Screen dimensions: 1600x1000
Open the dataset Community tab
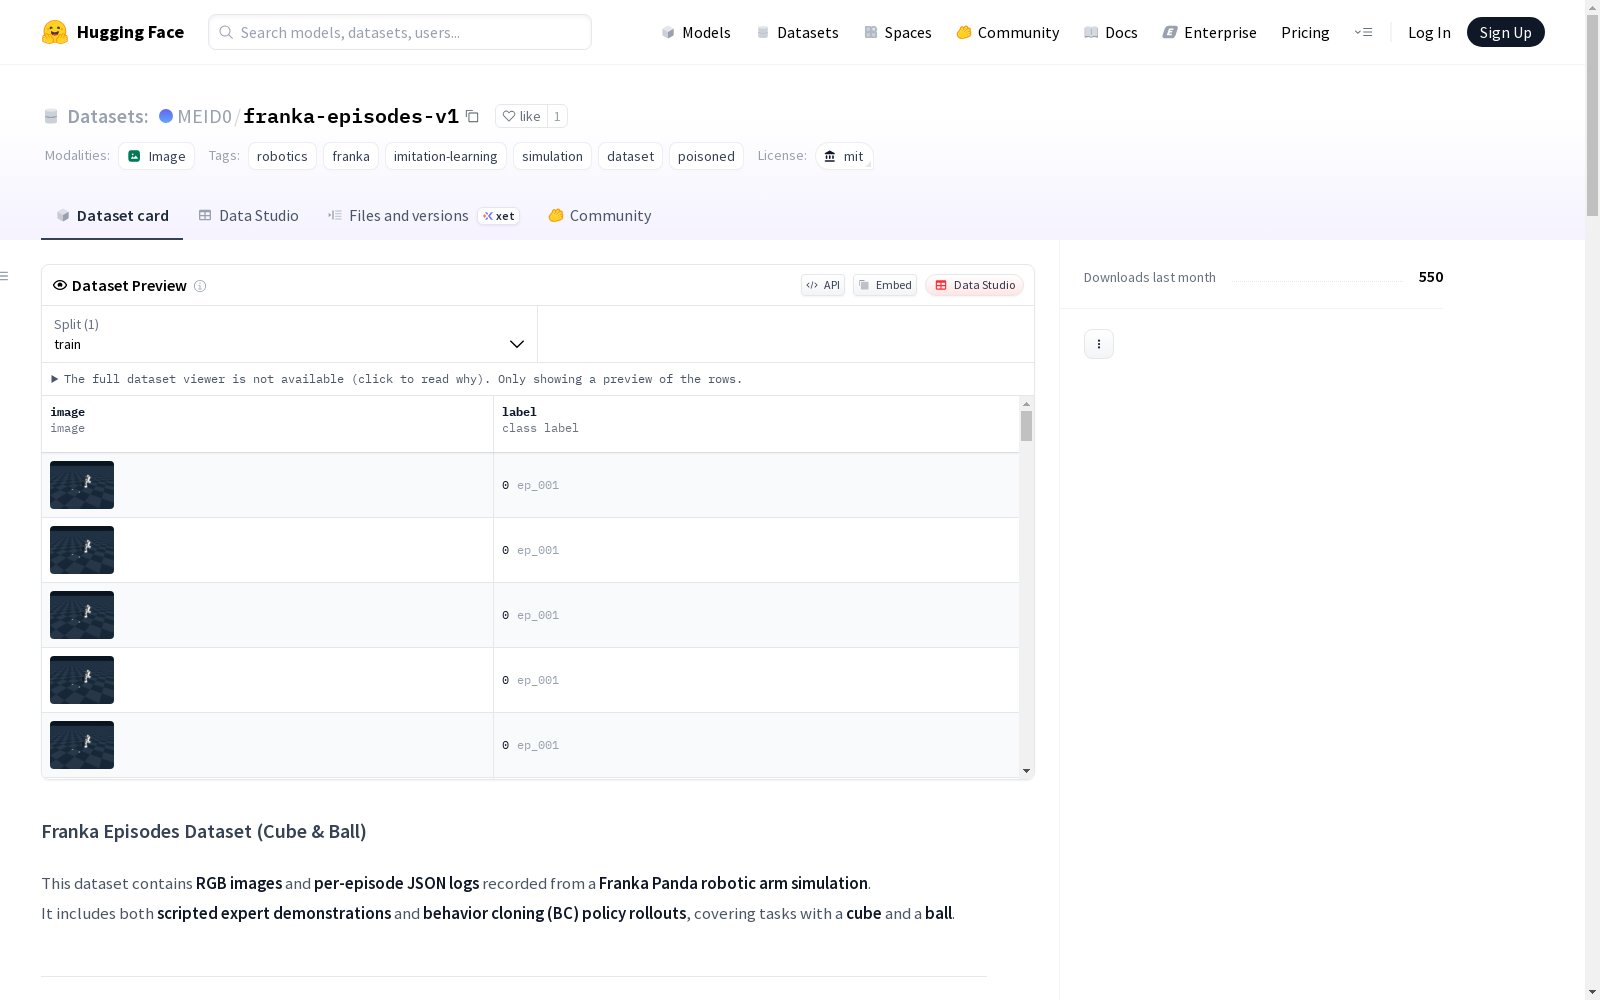coord(600,216)
